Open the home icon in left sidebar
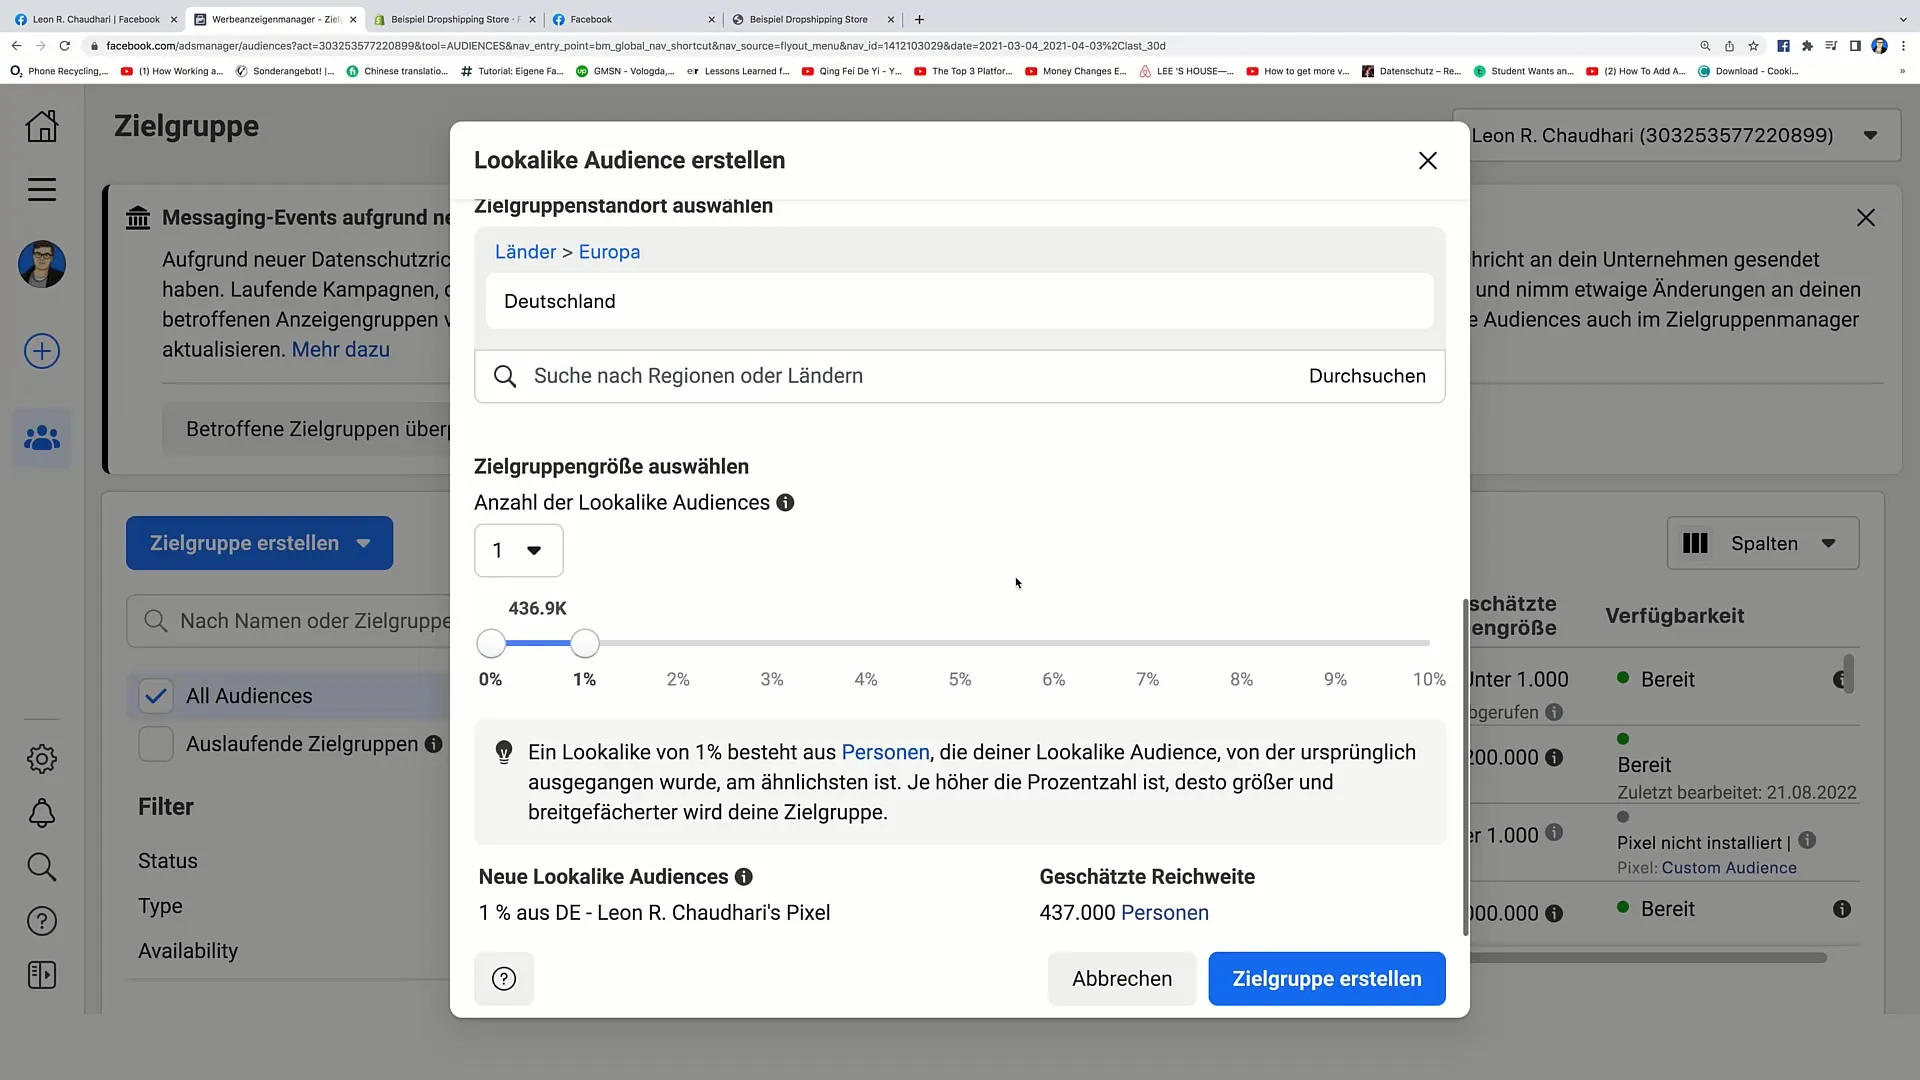This screenshot has height=1080, width=1920. click(42, 126)
